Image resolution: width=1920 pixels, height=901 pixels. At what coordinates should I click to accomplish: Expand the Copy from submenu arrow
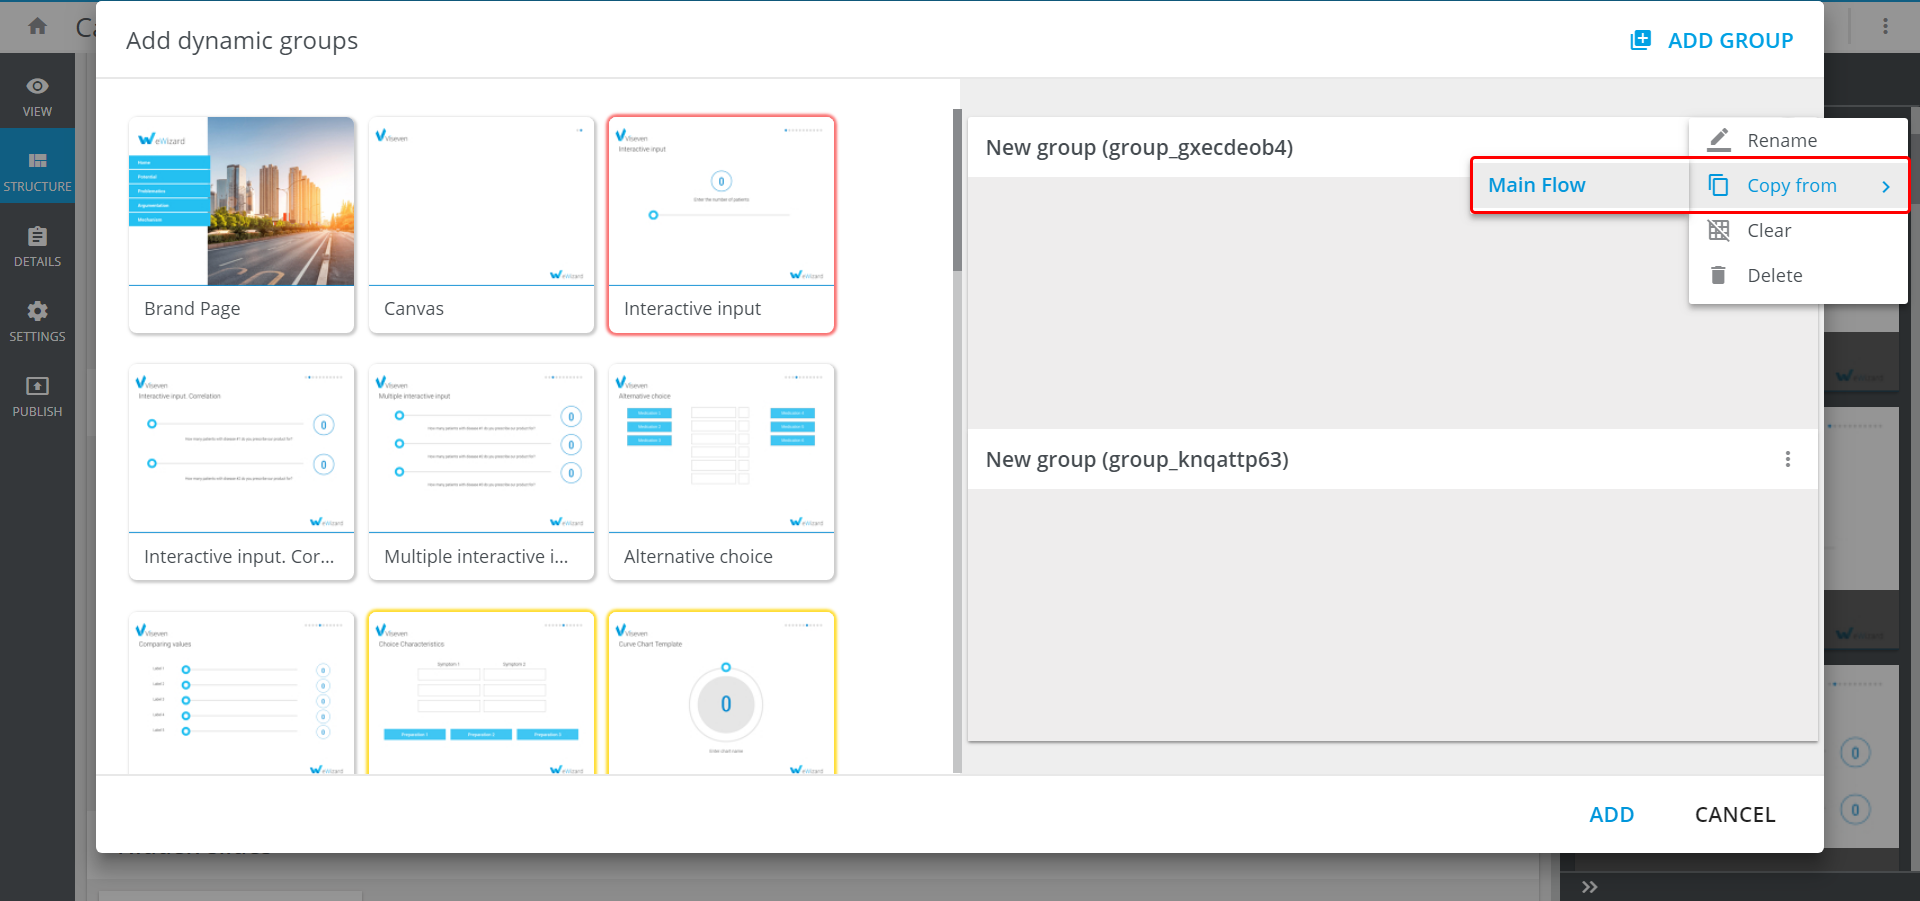[x=1885, y=186]
